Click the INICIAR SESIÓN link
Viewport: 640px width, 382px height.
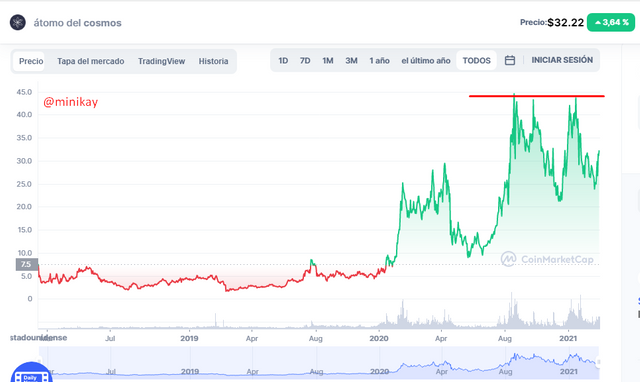[562, 60]
